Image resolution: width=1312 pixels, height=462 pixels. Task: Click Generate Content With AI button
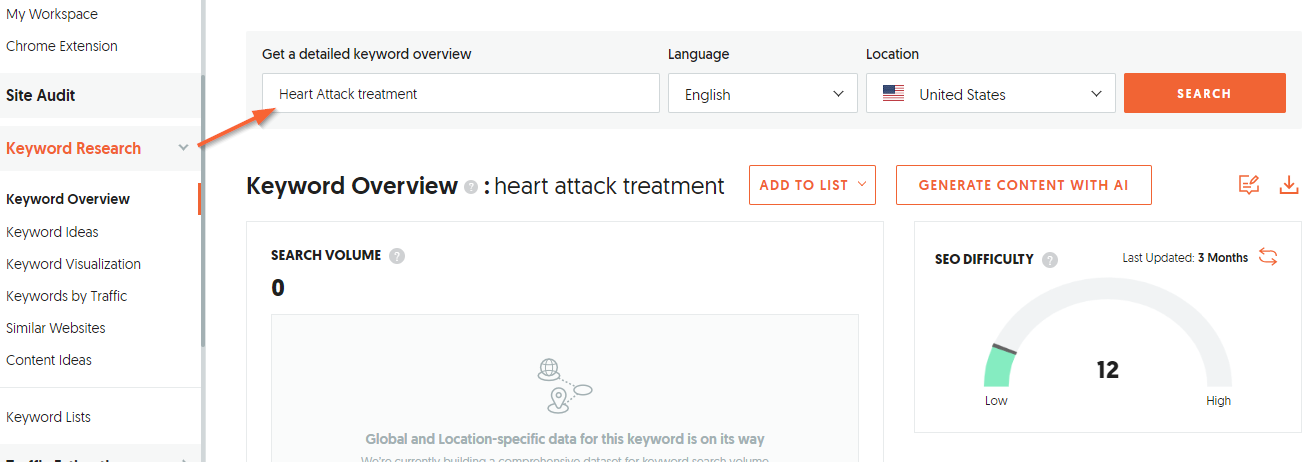(1024, 185)
